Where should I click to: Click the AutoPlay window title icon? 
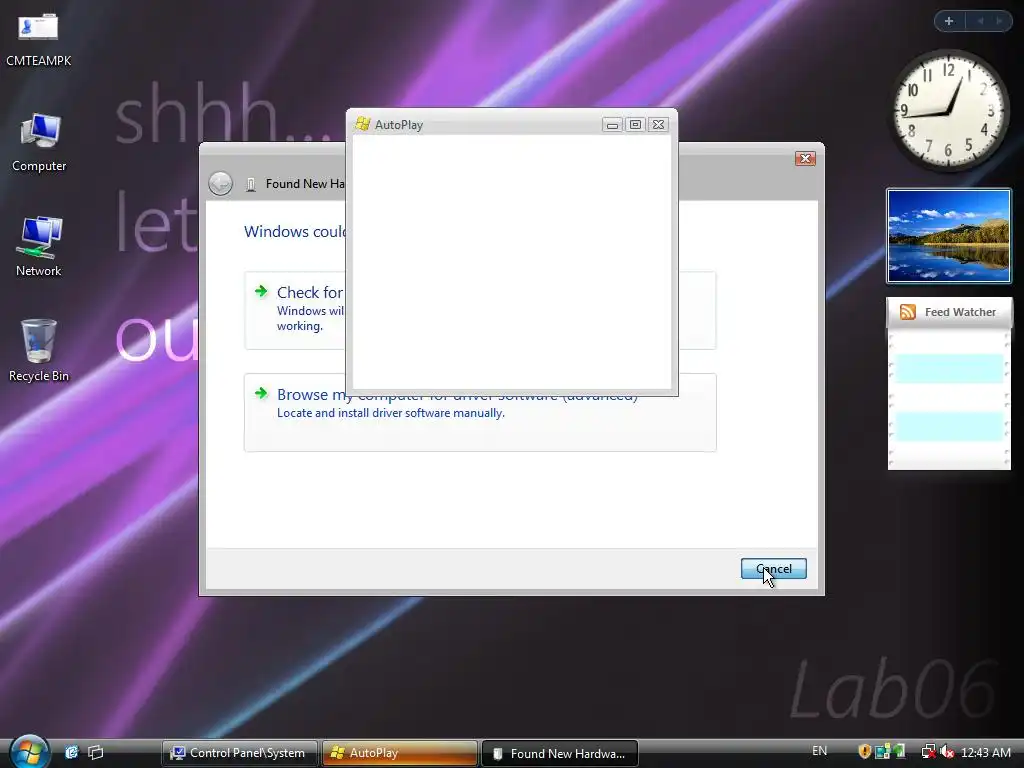362,124
